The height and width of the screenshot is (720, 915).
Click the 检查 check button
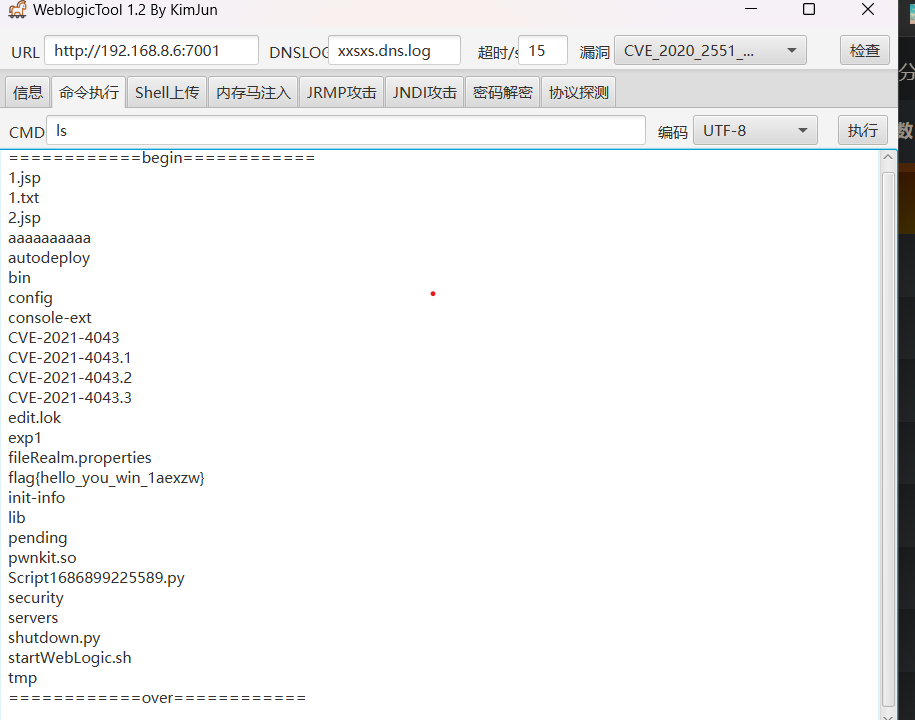tap(865, 51)
